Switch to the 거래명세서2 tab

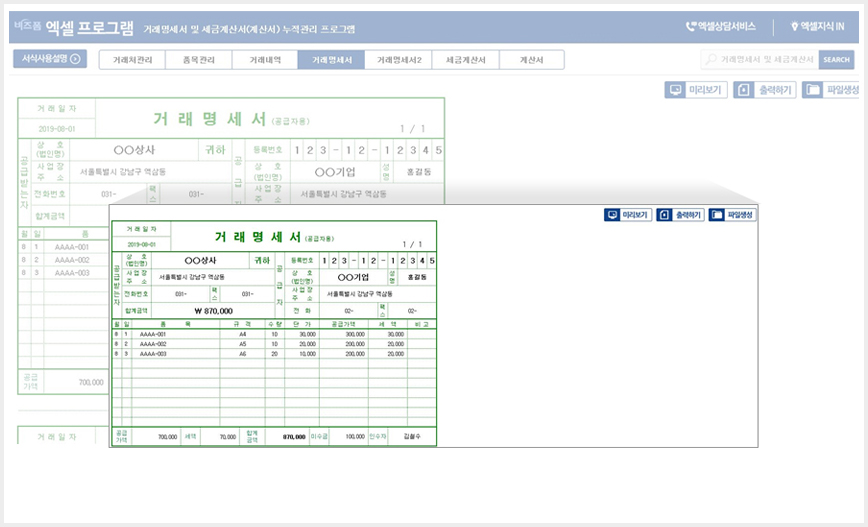tap(399, 60)
